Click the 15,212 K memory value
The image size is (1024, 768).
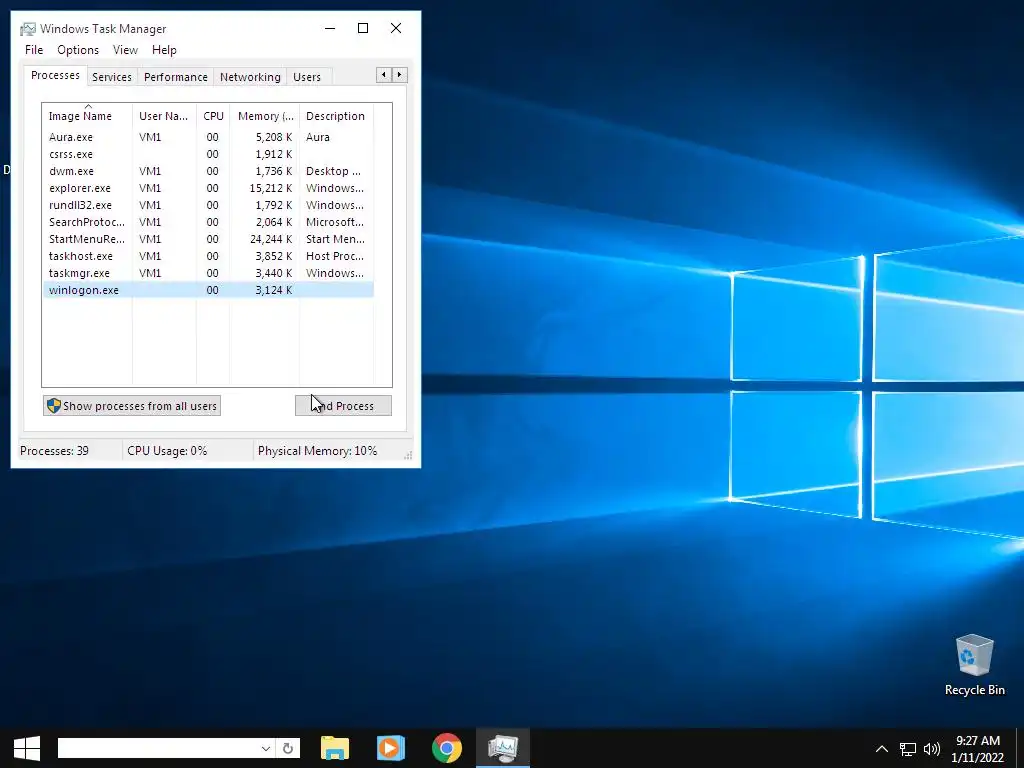click(x=271, y=188)
